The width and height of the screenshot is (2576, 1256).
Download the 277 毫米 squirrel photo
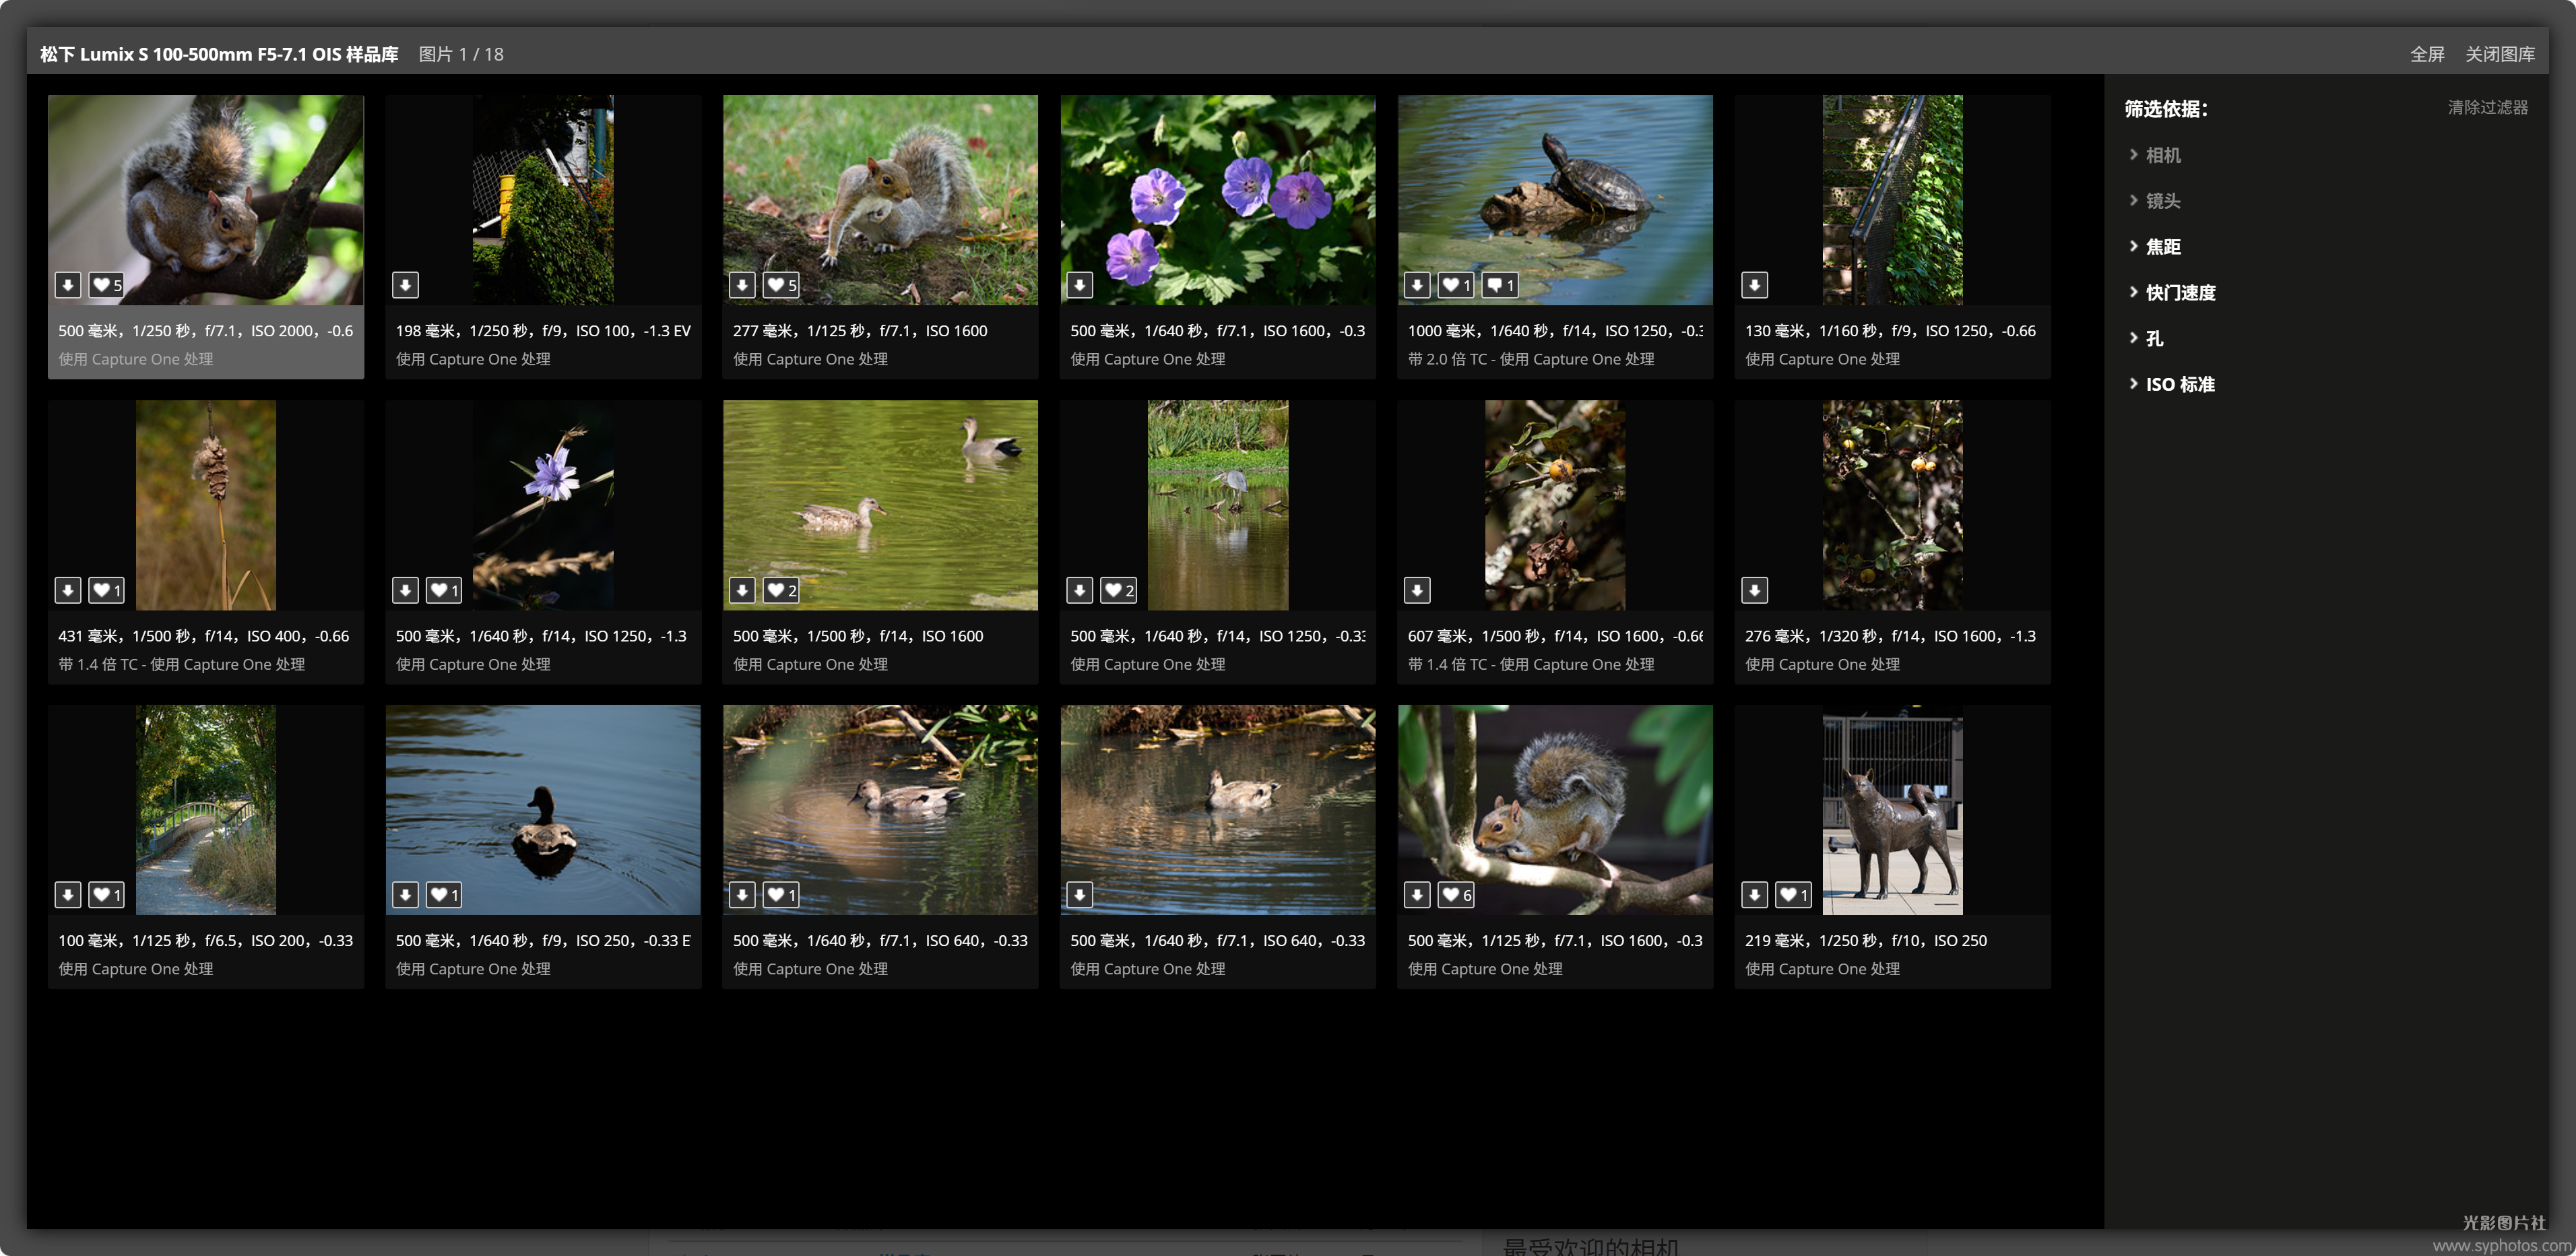(x=742, y=285)
